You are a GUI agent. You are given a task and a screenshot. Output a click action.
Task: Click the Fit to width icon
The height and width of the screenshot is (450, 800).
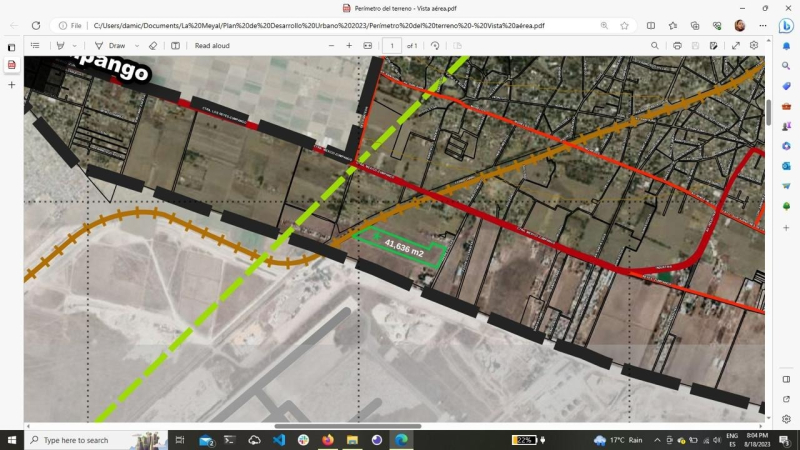[x=367, y=45]
